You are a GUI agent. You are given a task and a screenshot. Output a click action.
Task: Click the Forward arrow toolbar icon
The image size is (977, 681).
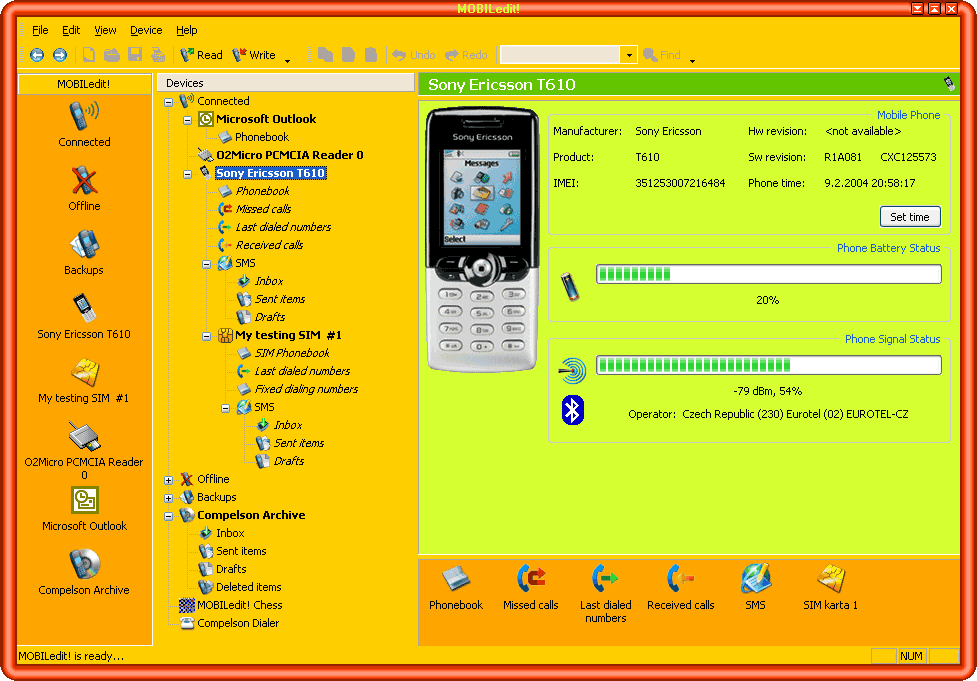pos(60,55)
